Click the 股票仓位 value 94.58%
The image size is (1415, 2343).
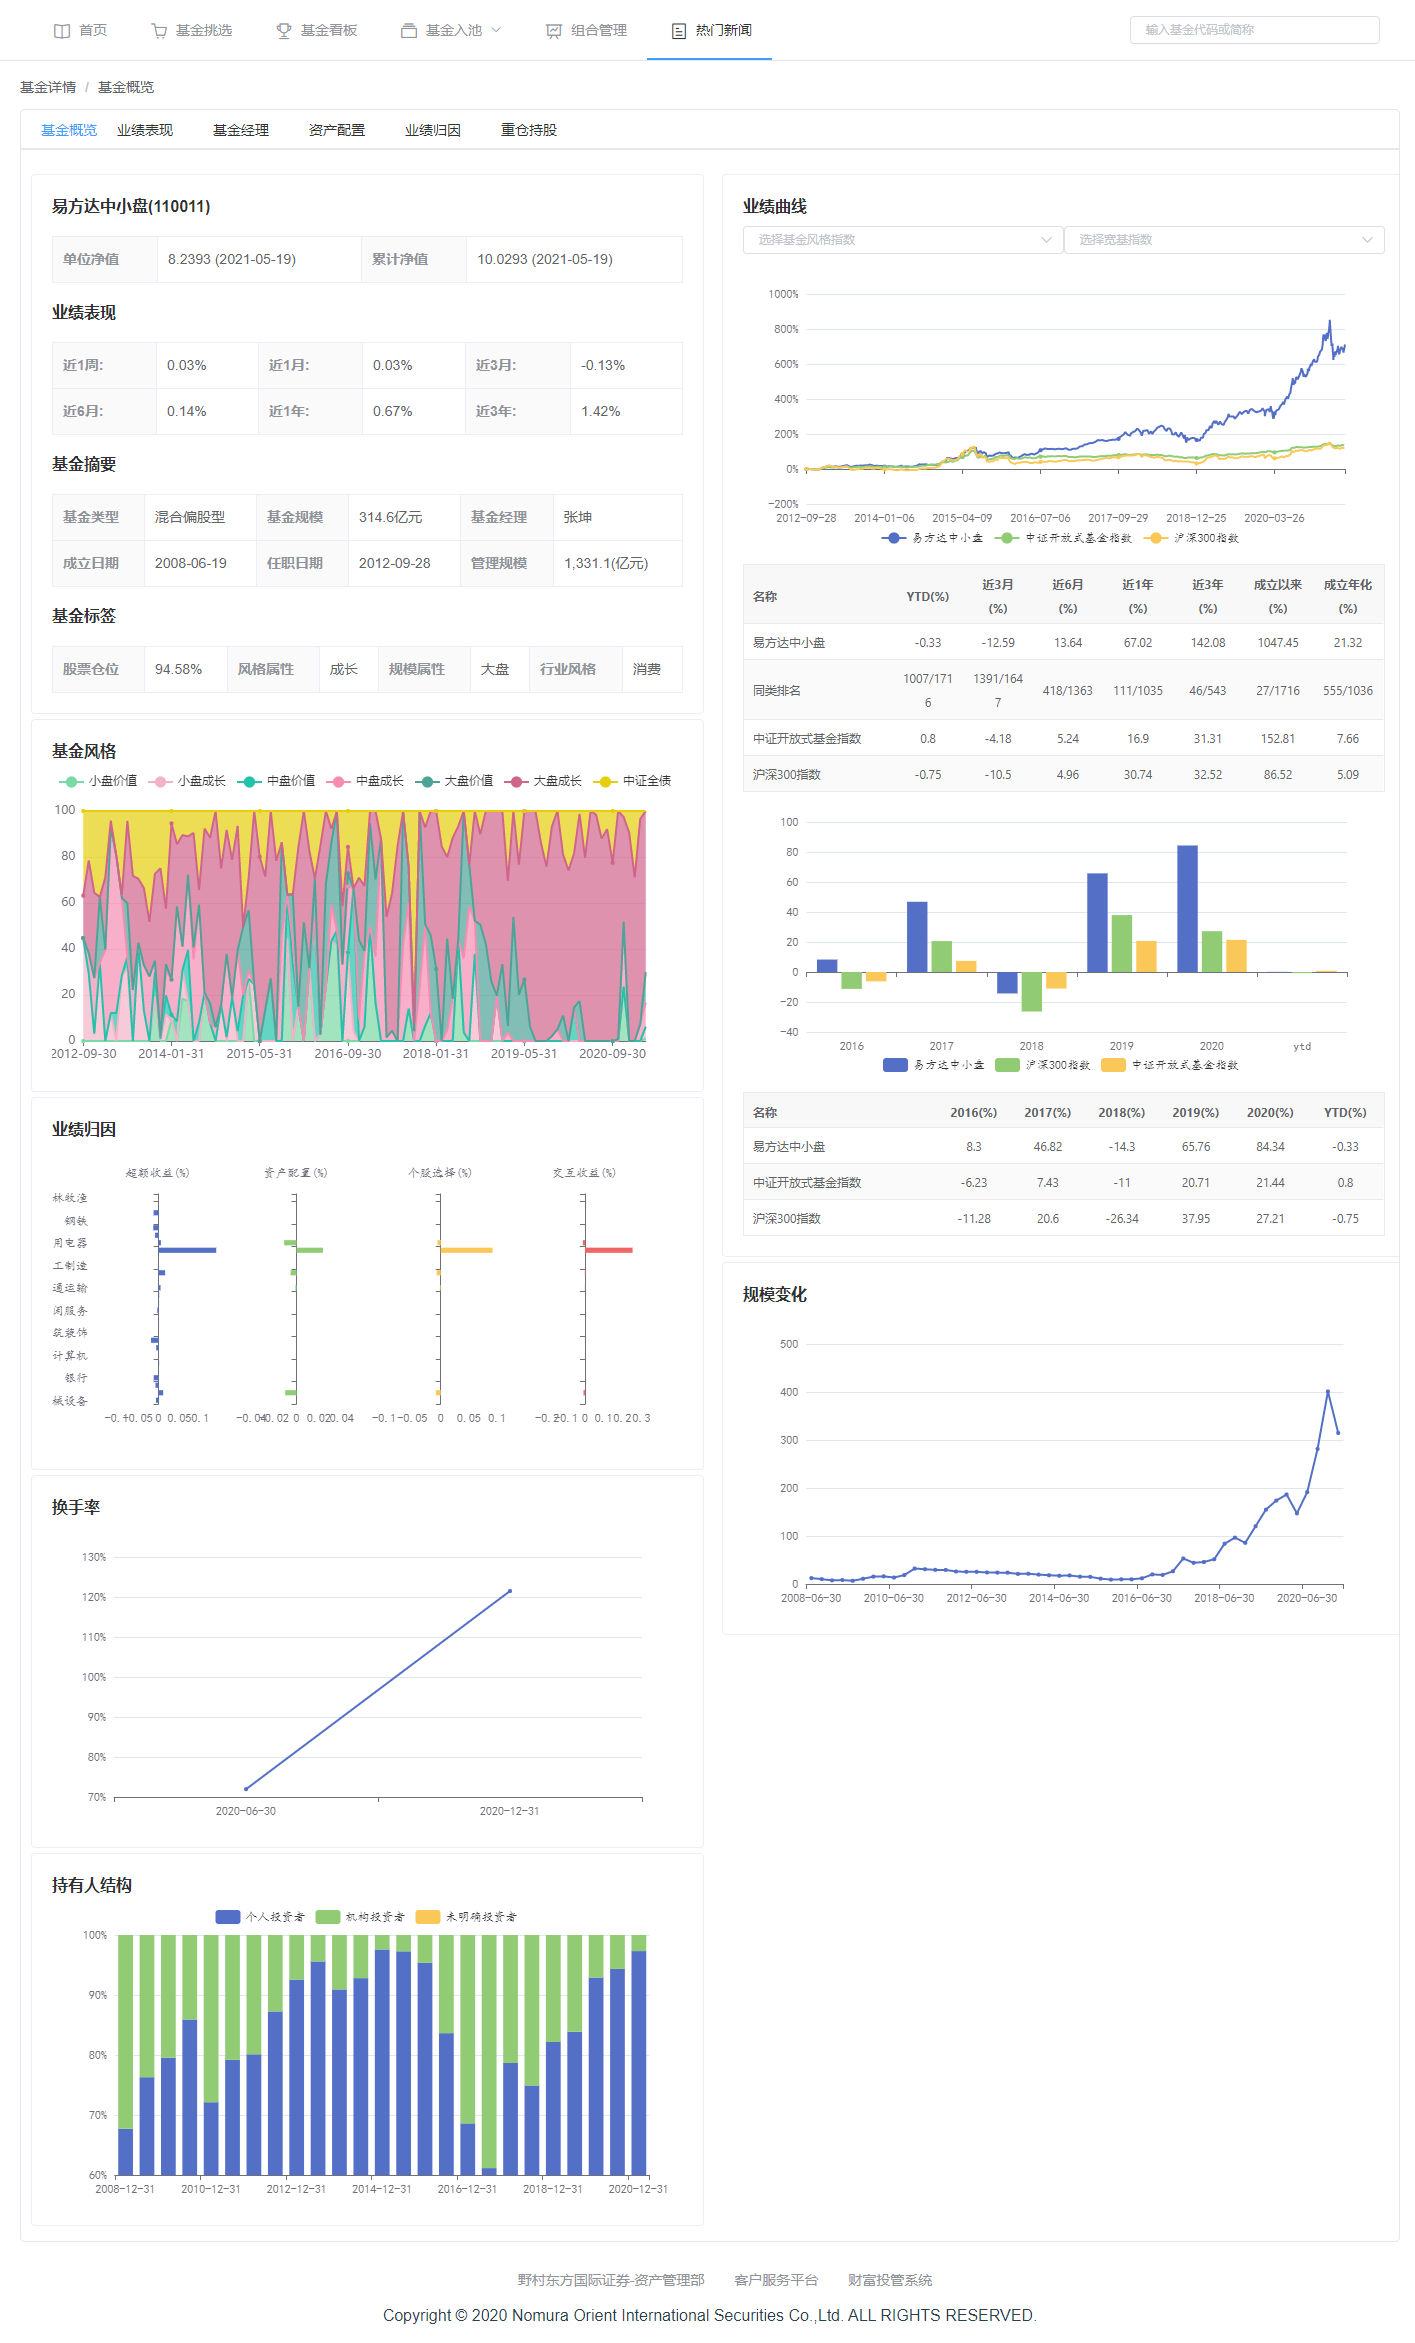[x=179, y=669]
